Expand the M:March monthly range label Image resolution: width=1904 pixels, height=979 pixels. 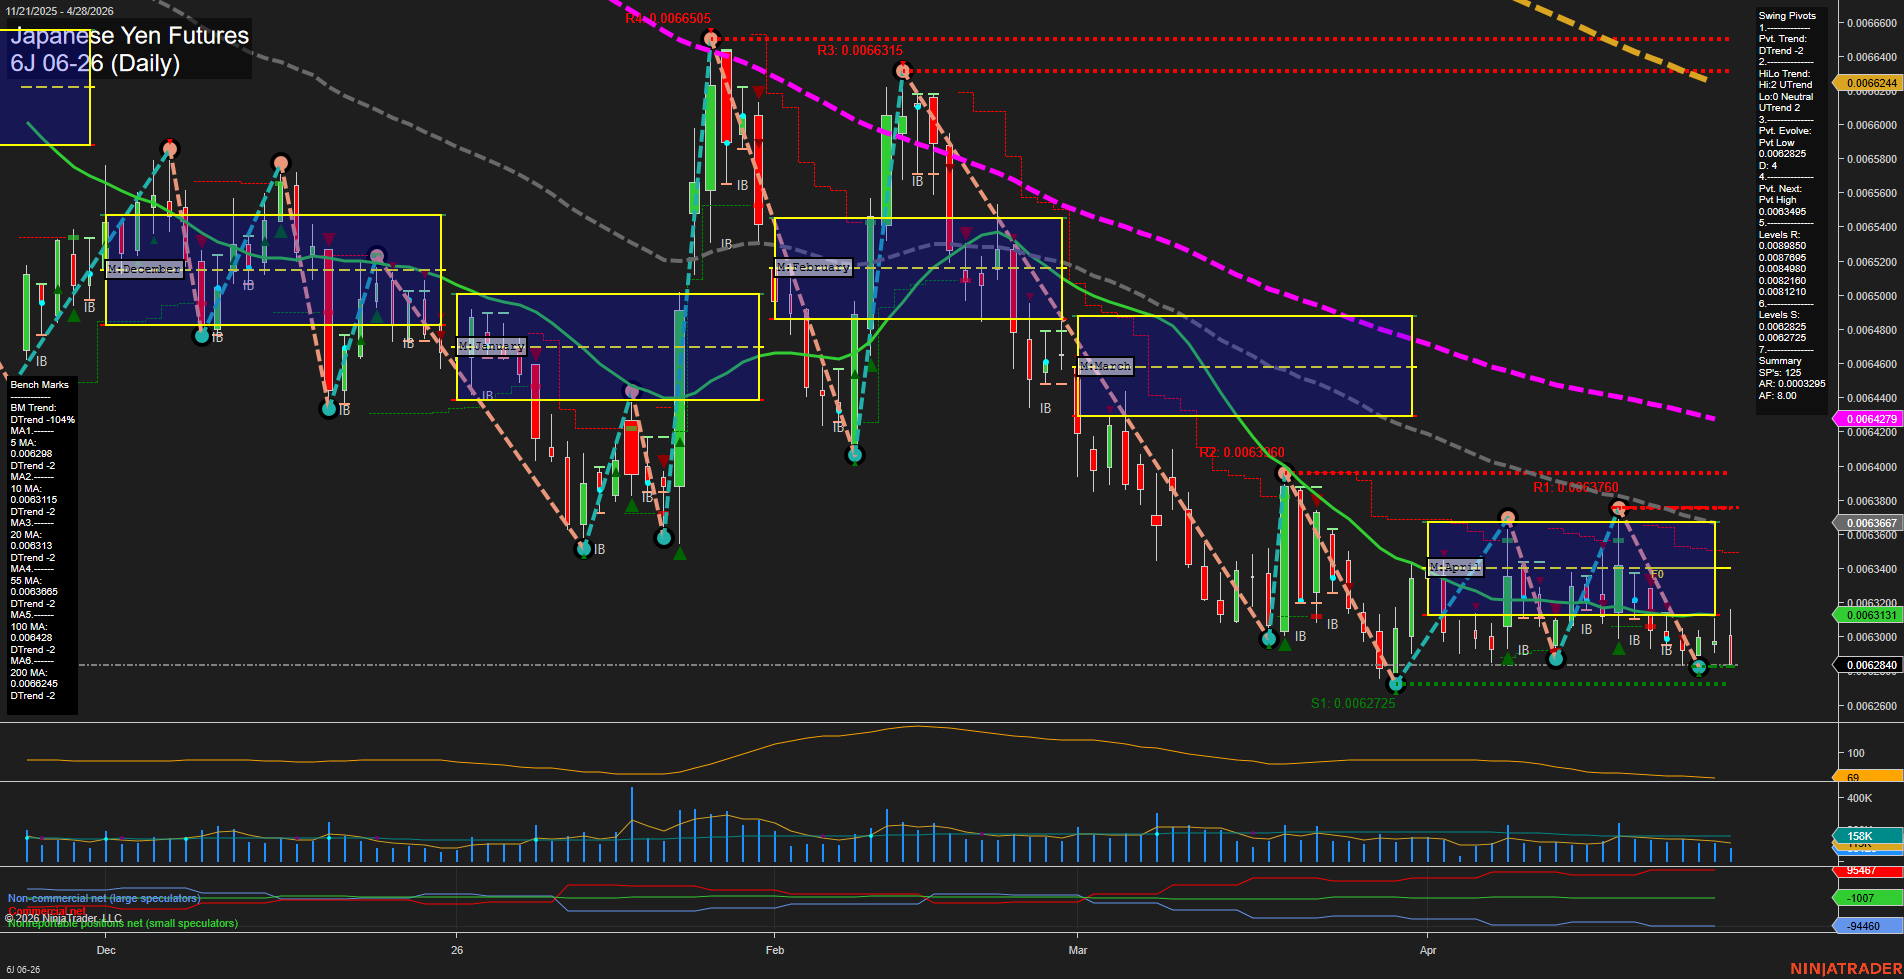click(1104, 366)
